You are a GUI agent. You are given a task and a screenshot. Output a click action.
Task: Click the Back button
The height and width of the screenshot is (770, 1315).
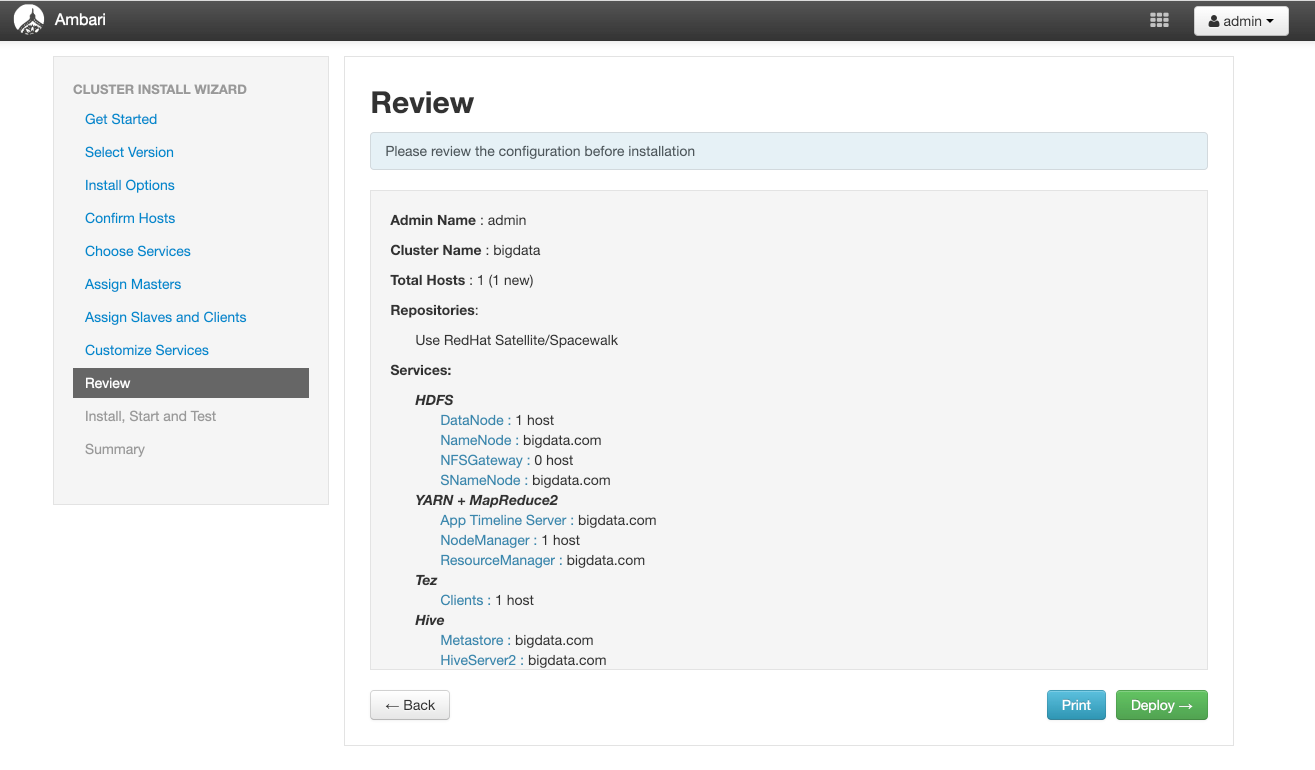click(409, 705)
